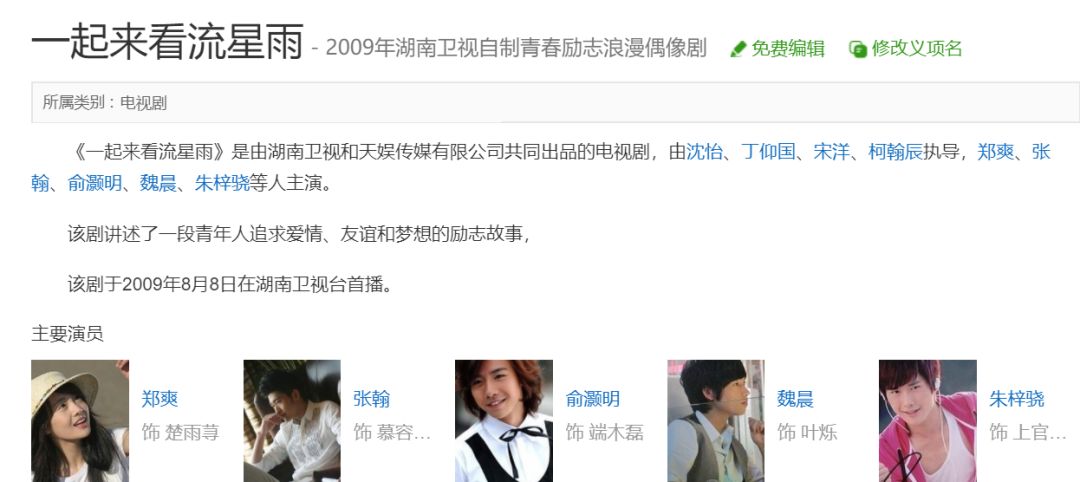
Task: Open 张翰 cast thumbnail photo
Action: tap(292, 421)
